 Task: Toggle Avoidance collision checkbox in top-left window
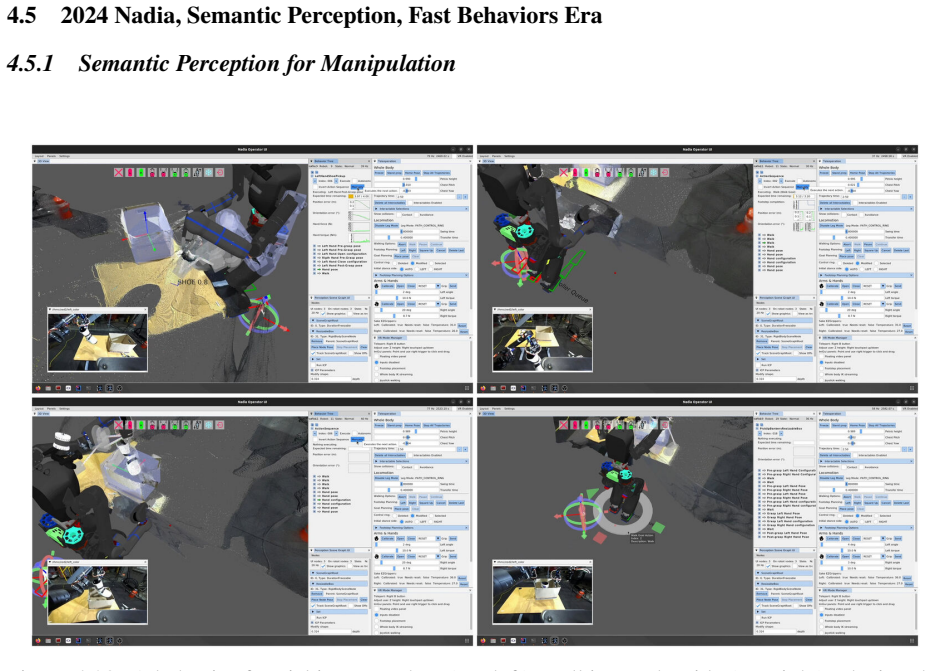click(x=416, y=215)
